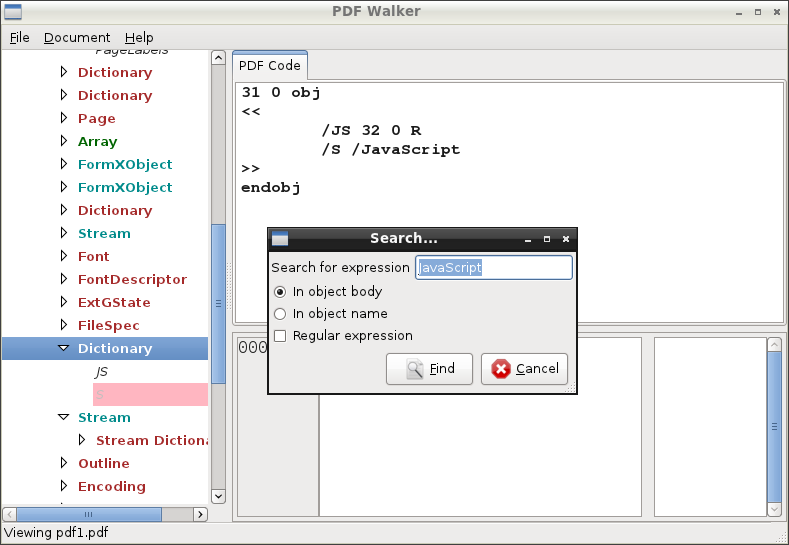Click the Search dialog title bar icon
789x545 pixels.
pos(280,239)
